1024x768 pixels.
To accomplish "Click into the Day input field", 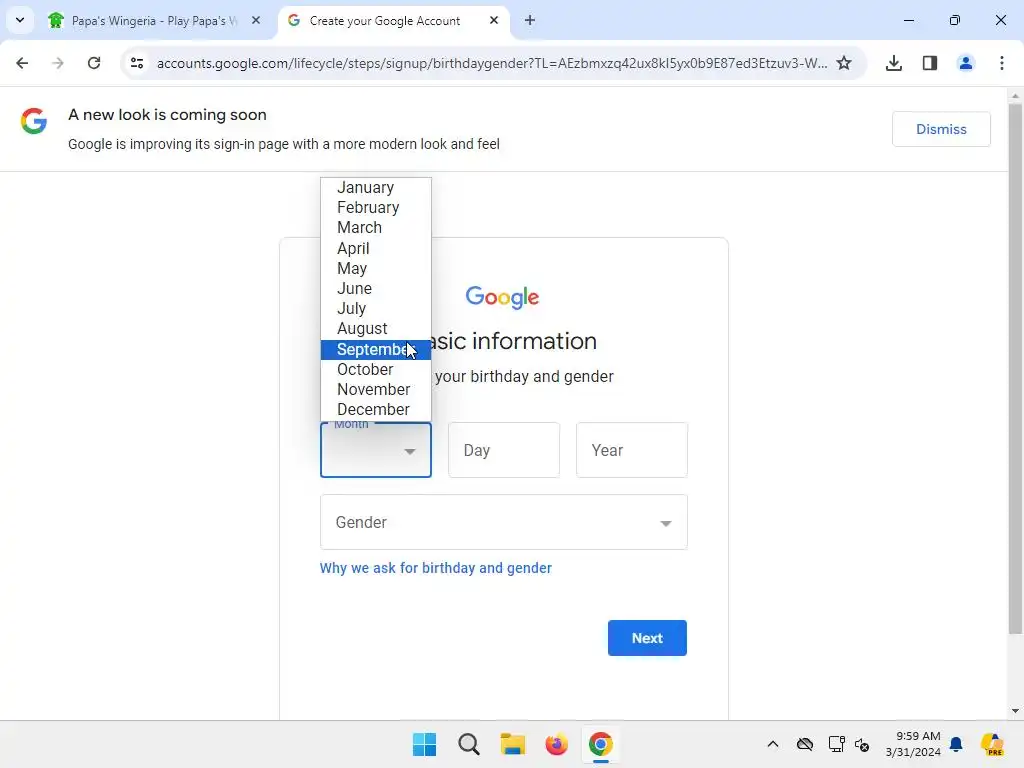I will (x=504, y=450).
